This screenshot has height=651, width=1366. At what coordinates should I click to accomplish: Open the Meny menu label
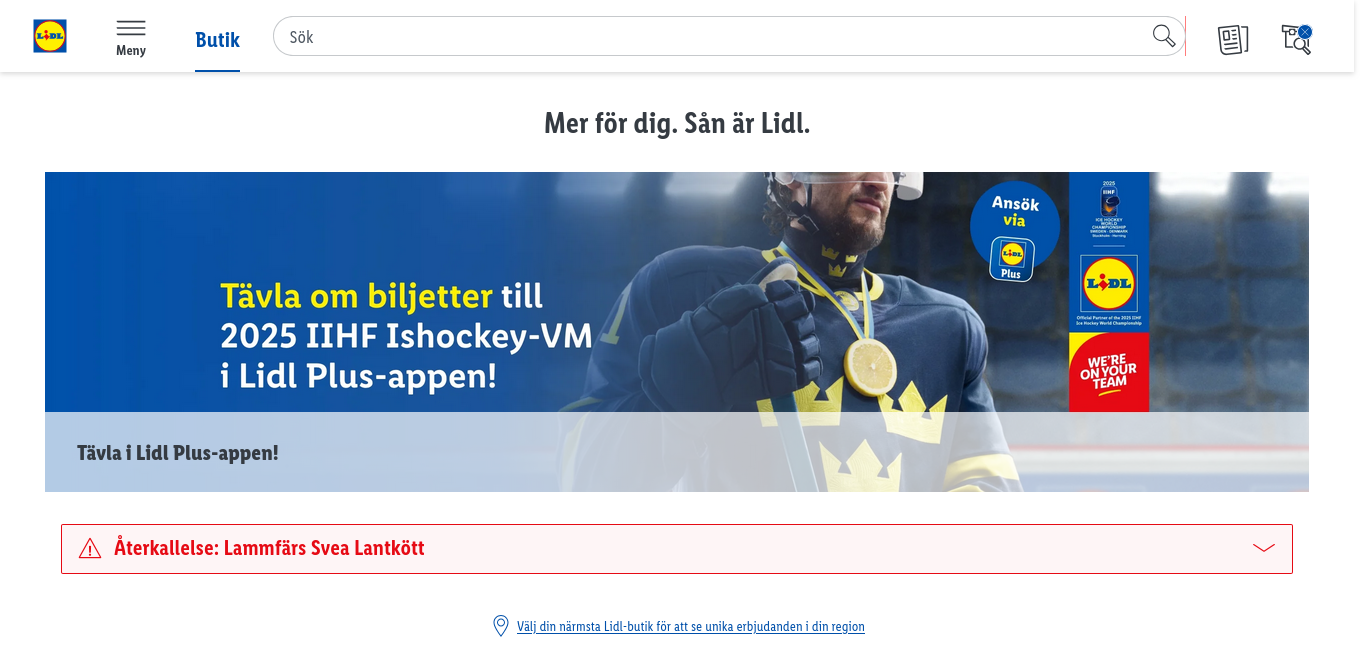pos(131,50)
